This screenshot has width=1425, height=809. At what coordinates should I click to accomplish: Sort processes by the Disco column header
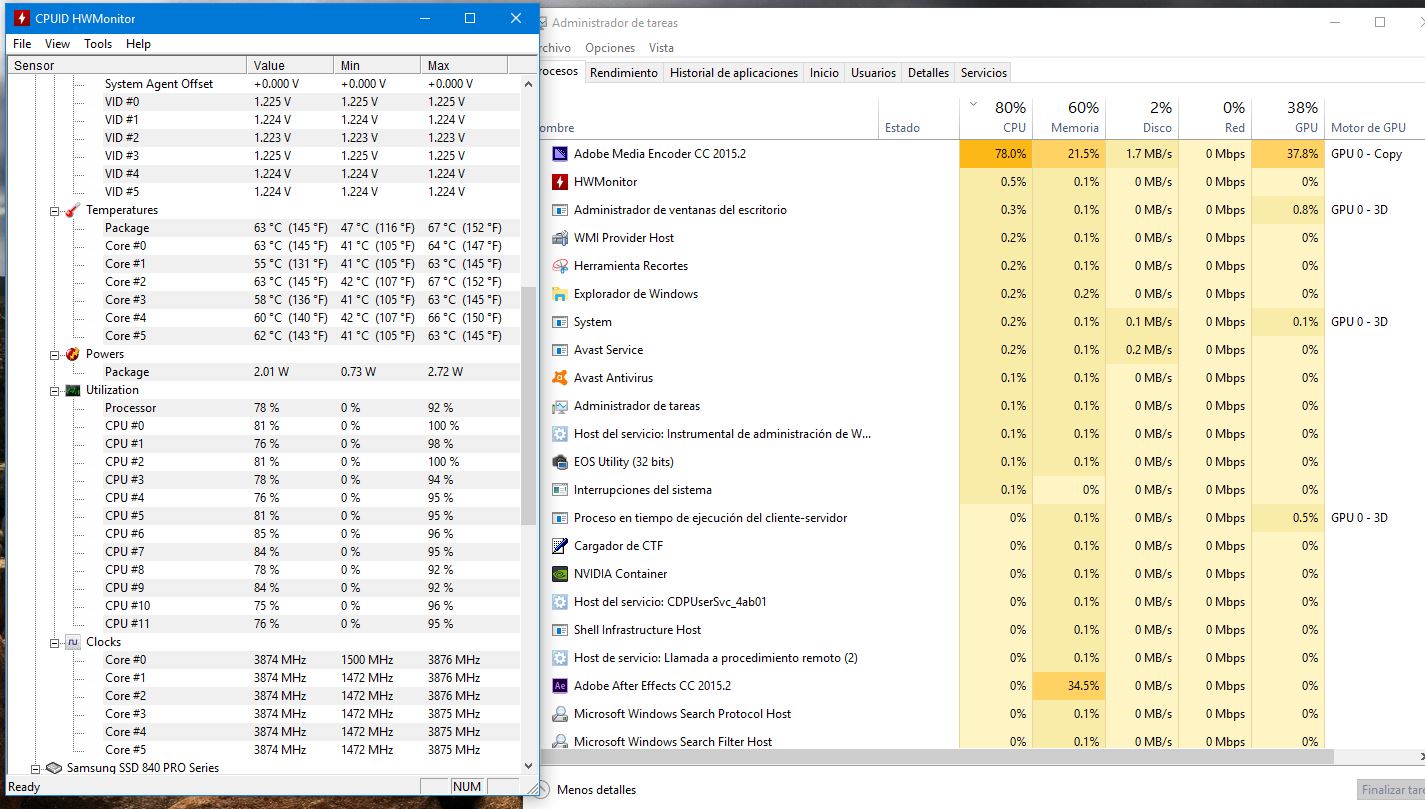coord(1142,118)
